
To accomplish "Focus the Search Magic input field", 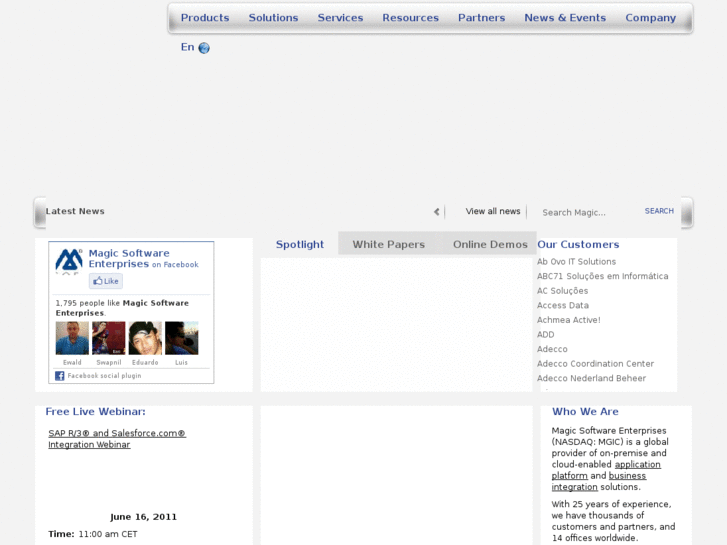I will [589, 212].
